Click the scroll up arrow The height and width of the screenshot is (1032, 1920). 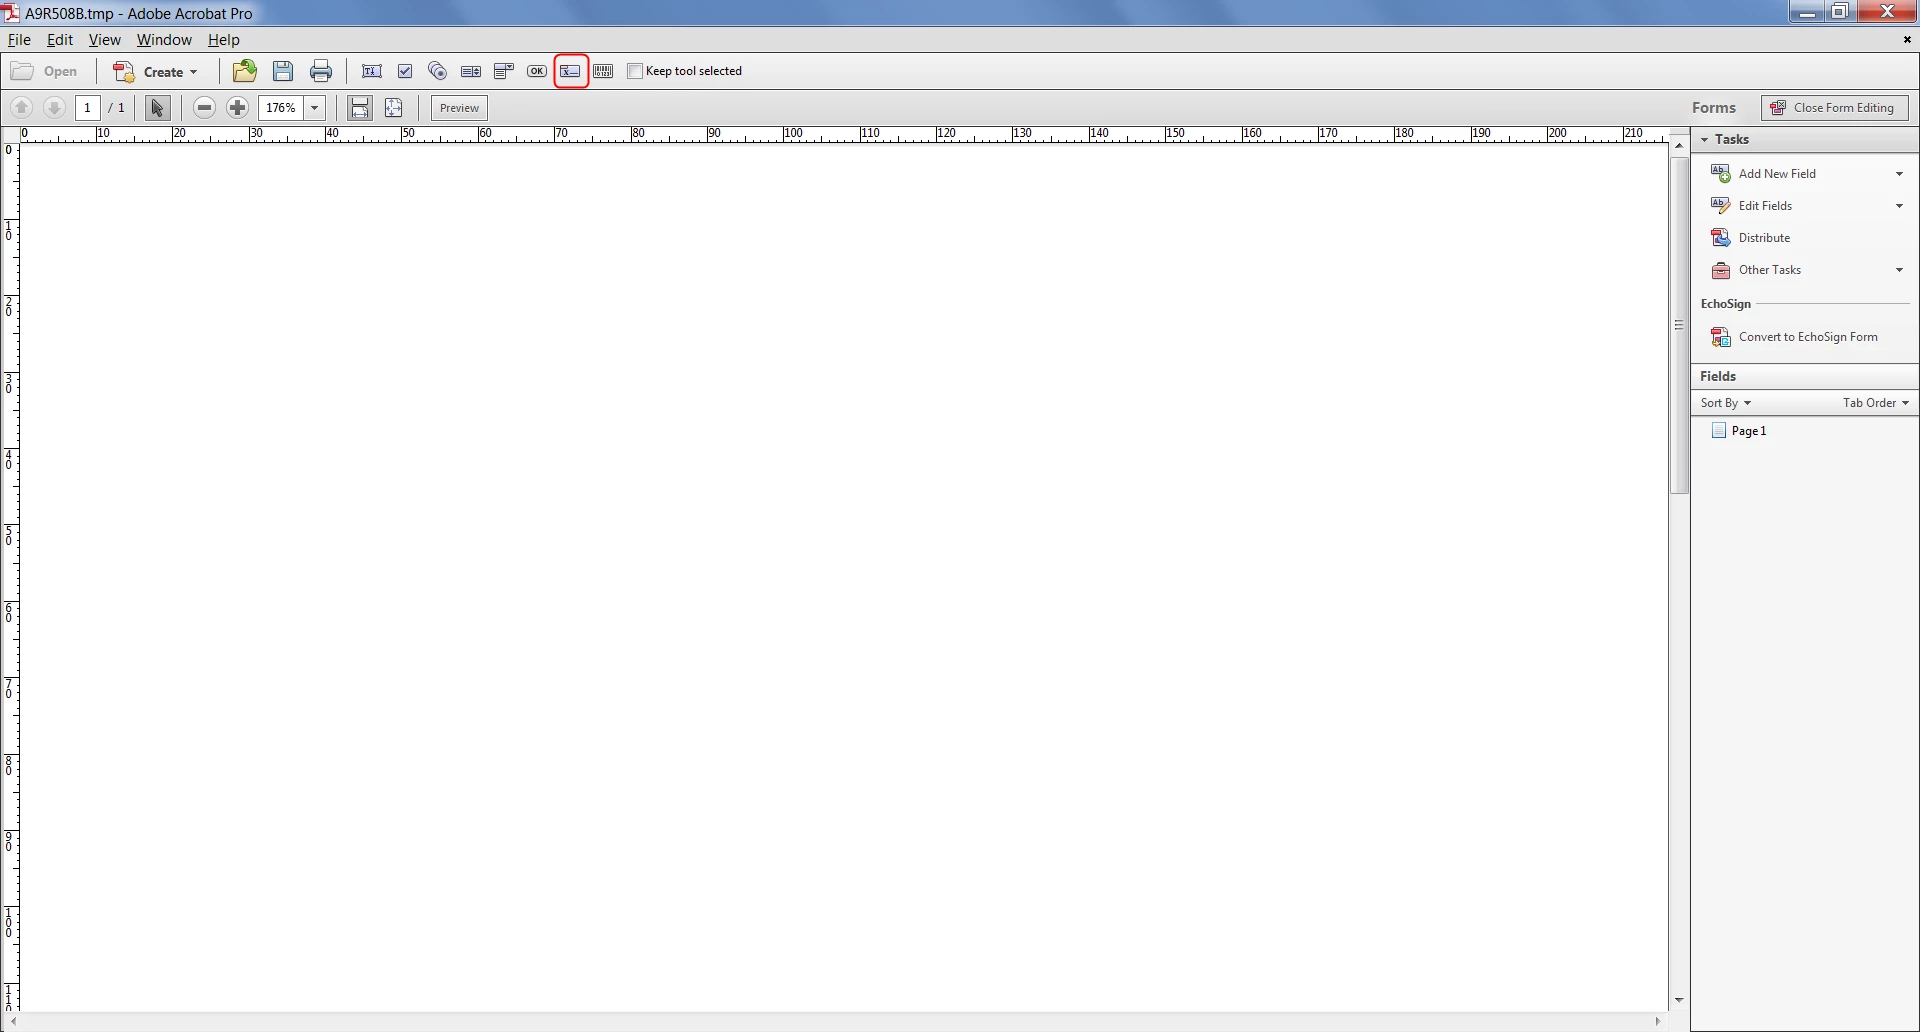(x=1679, y=146)
